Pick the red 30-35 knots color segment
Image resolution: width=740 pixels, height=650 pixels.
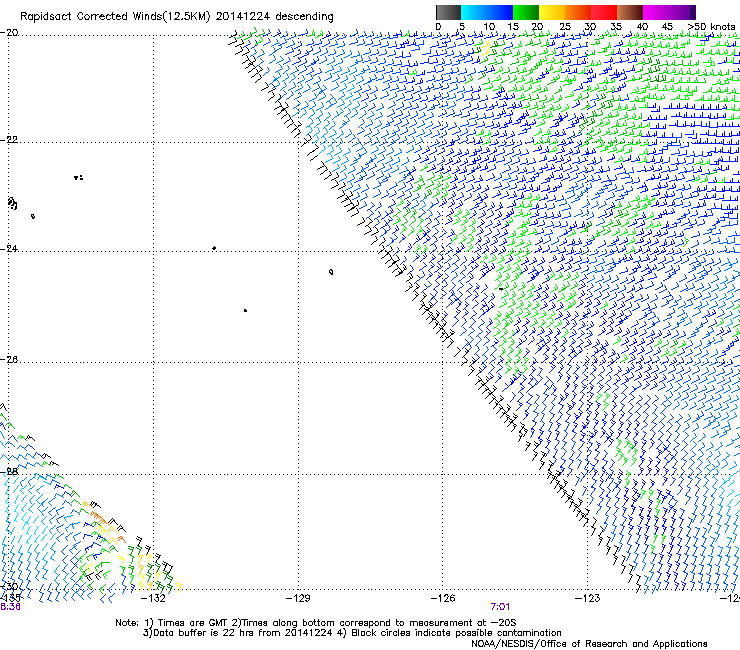pos(604,12)
